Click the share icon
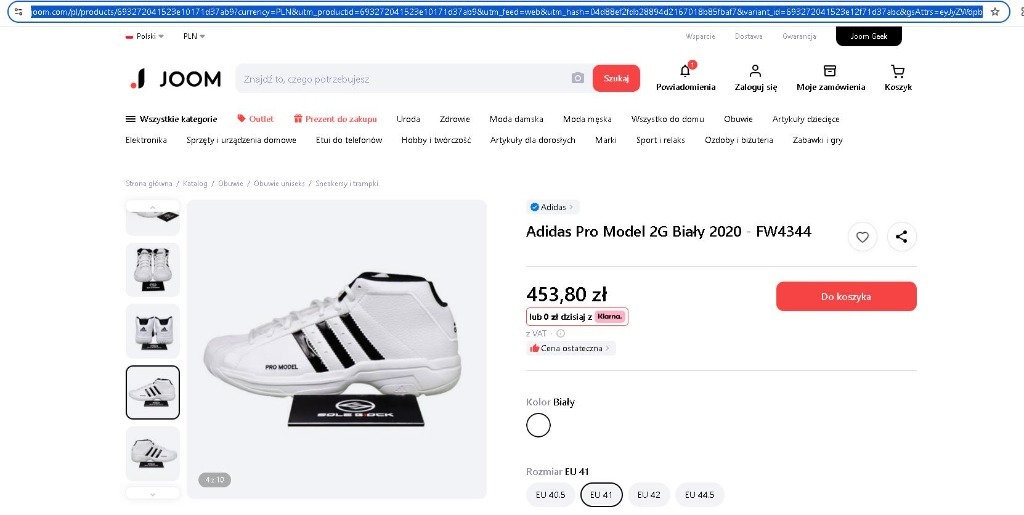1024x515 pixels. (901, 237)
